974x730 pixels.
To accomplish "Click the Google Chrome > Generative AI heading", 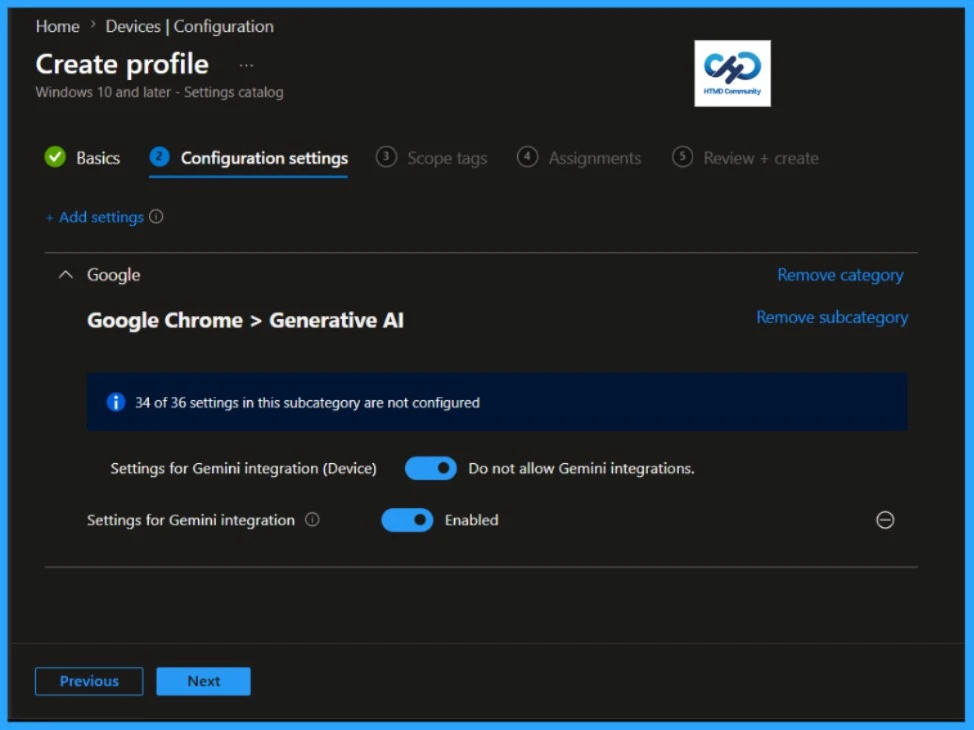I will pos(245,320).
